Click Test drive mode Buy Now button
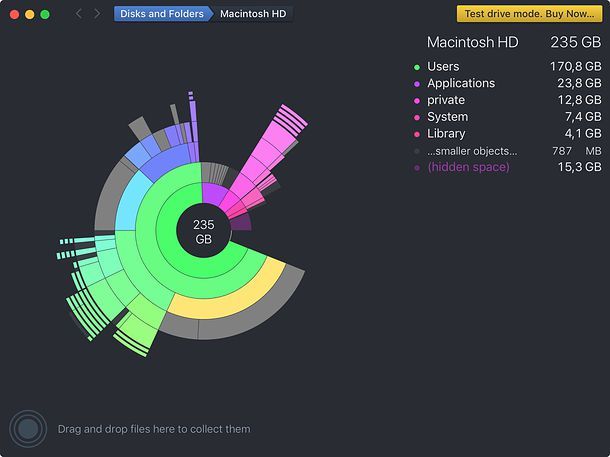The width and height of the screenshot is (610, 457). tap(529, 14)
